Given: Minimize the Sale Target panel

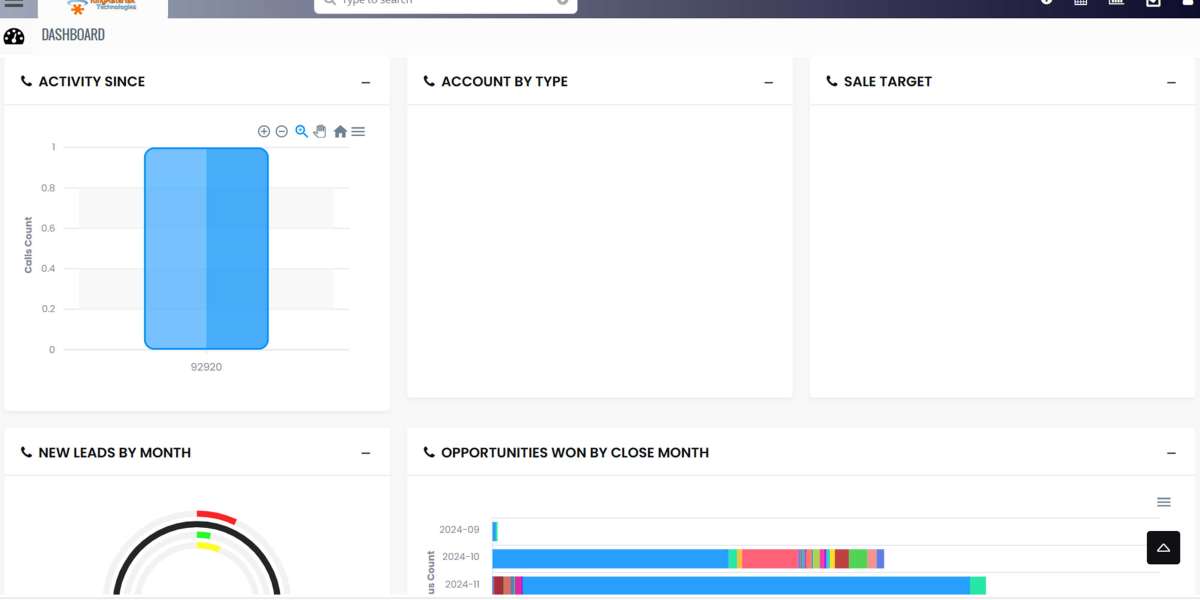Looking at the screenshot, I should [1172, 83].
